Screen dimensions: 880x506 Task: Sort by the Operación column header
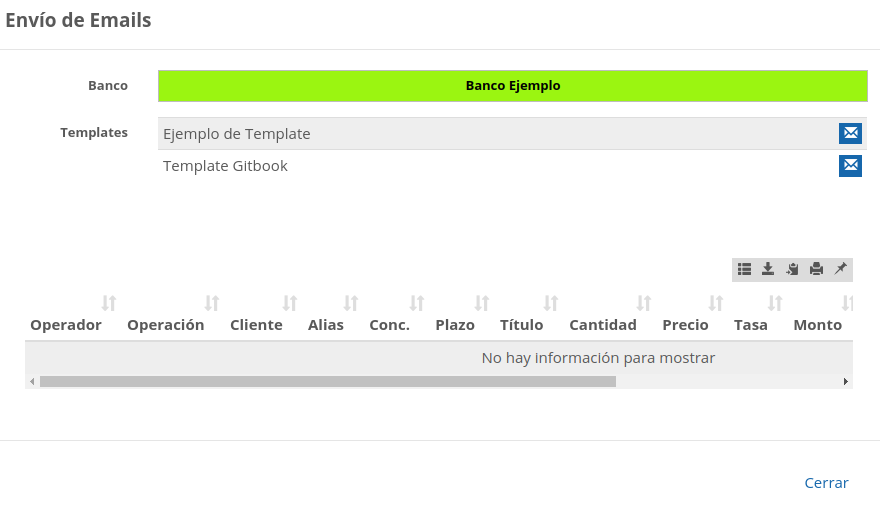point(165,325)
